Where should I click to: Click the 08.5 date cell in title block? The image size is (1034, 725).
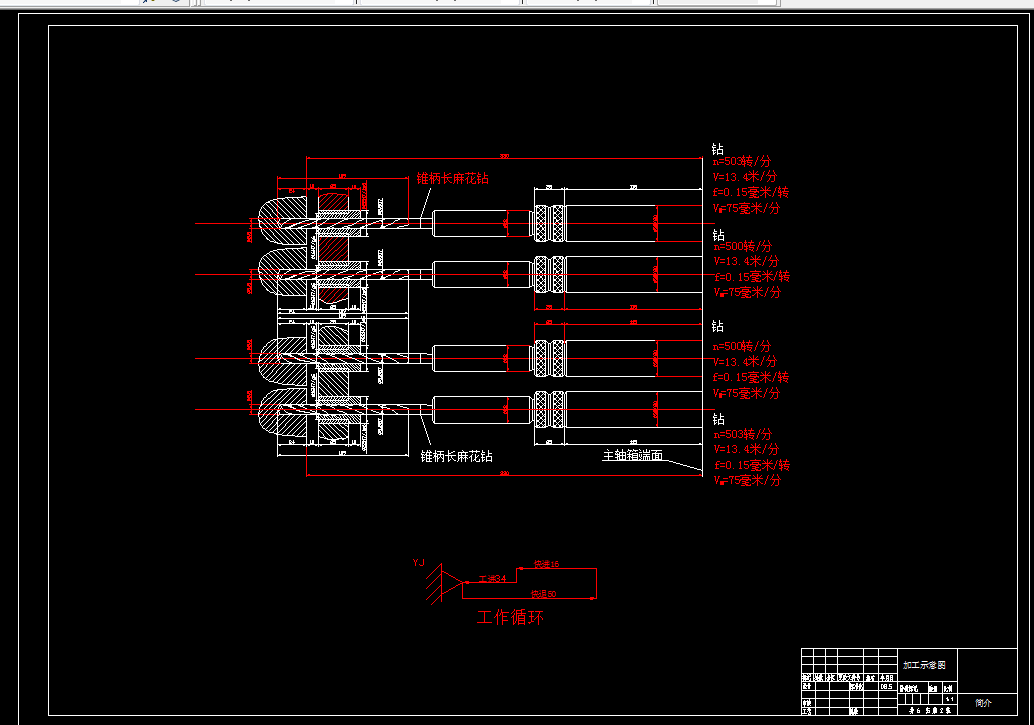(x=886, y=687)
